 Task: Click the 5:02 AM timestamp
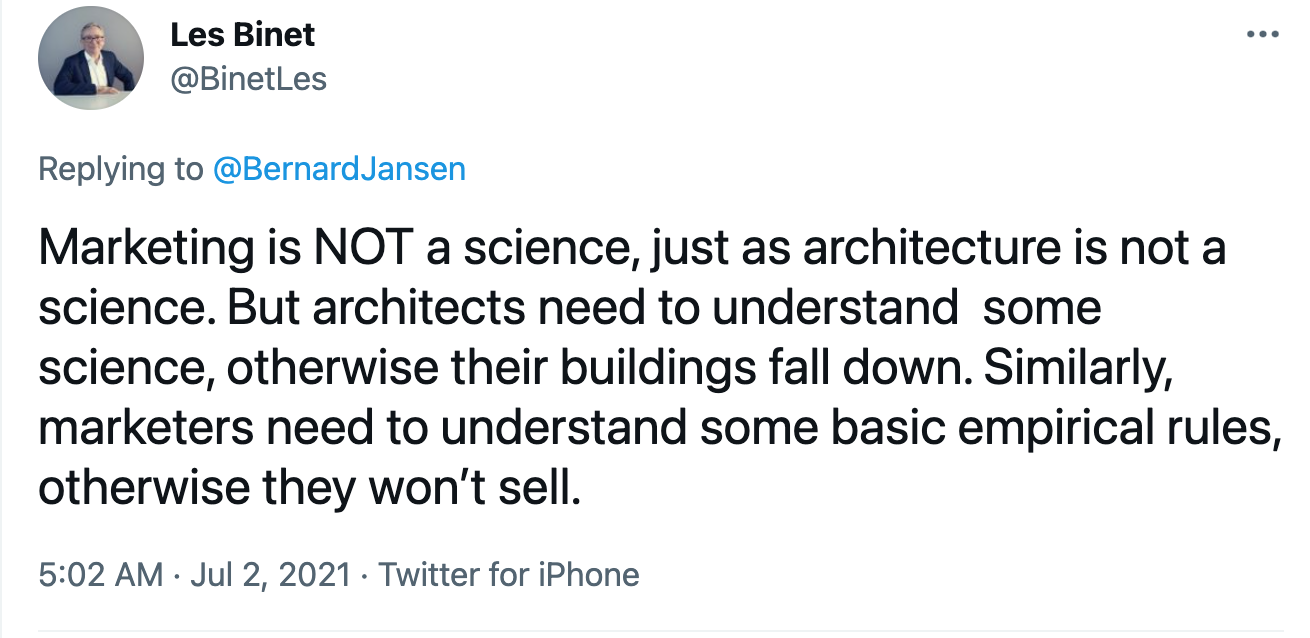pos(100,574)
